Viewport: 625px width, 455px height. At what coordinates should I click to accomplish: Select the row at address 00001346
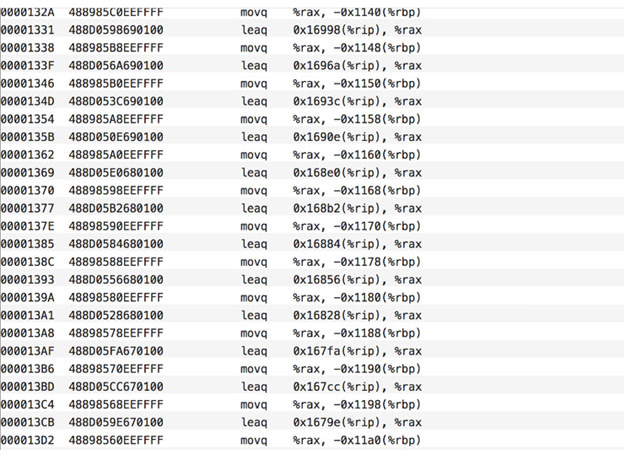tap(312, 83)
